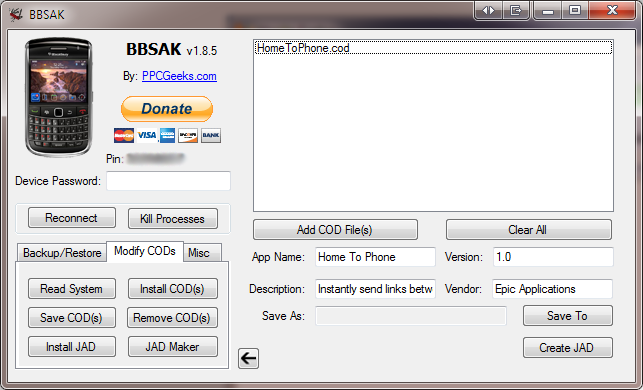
Task: Click the American Express card icon
Action: tap(167, 135)
